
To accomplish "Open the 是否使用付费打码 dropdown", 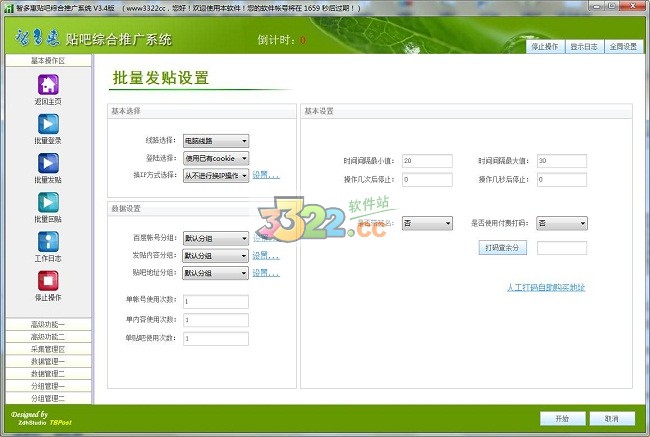I will (562, 223).
